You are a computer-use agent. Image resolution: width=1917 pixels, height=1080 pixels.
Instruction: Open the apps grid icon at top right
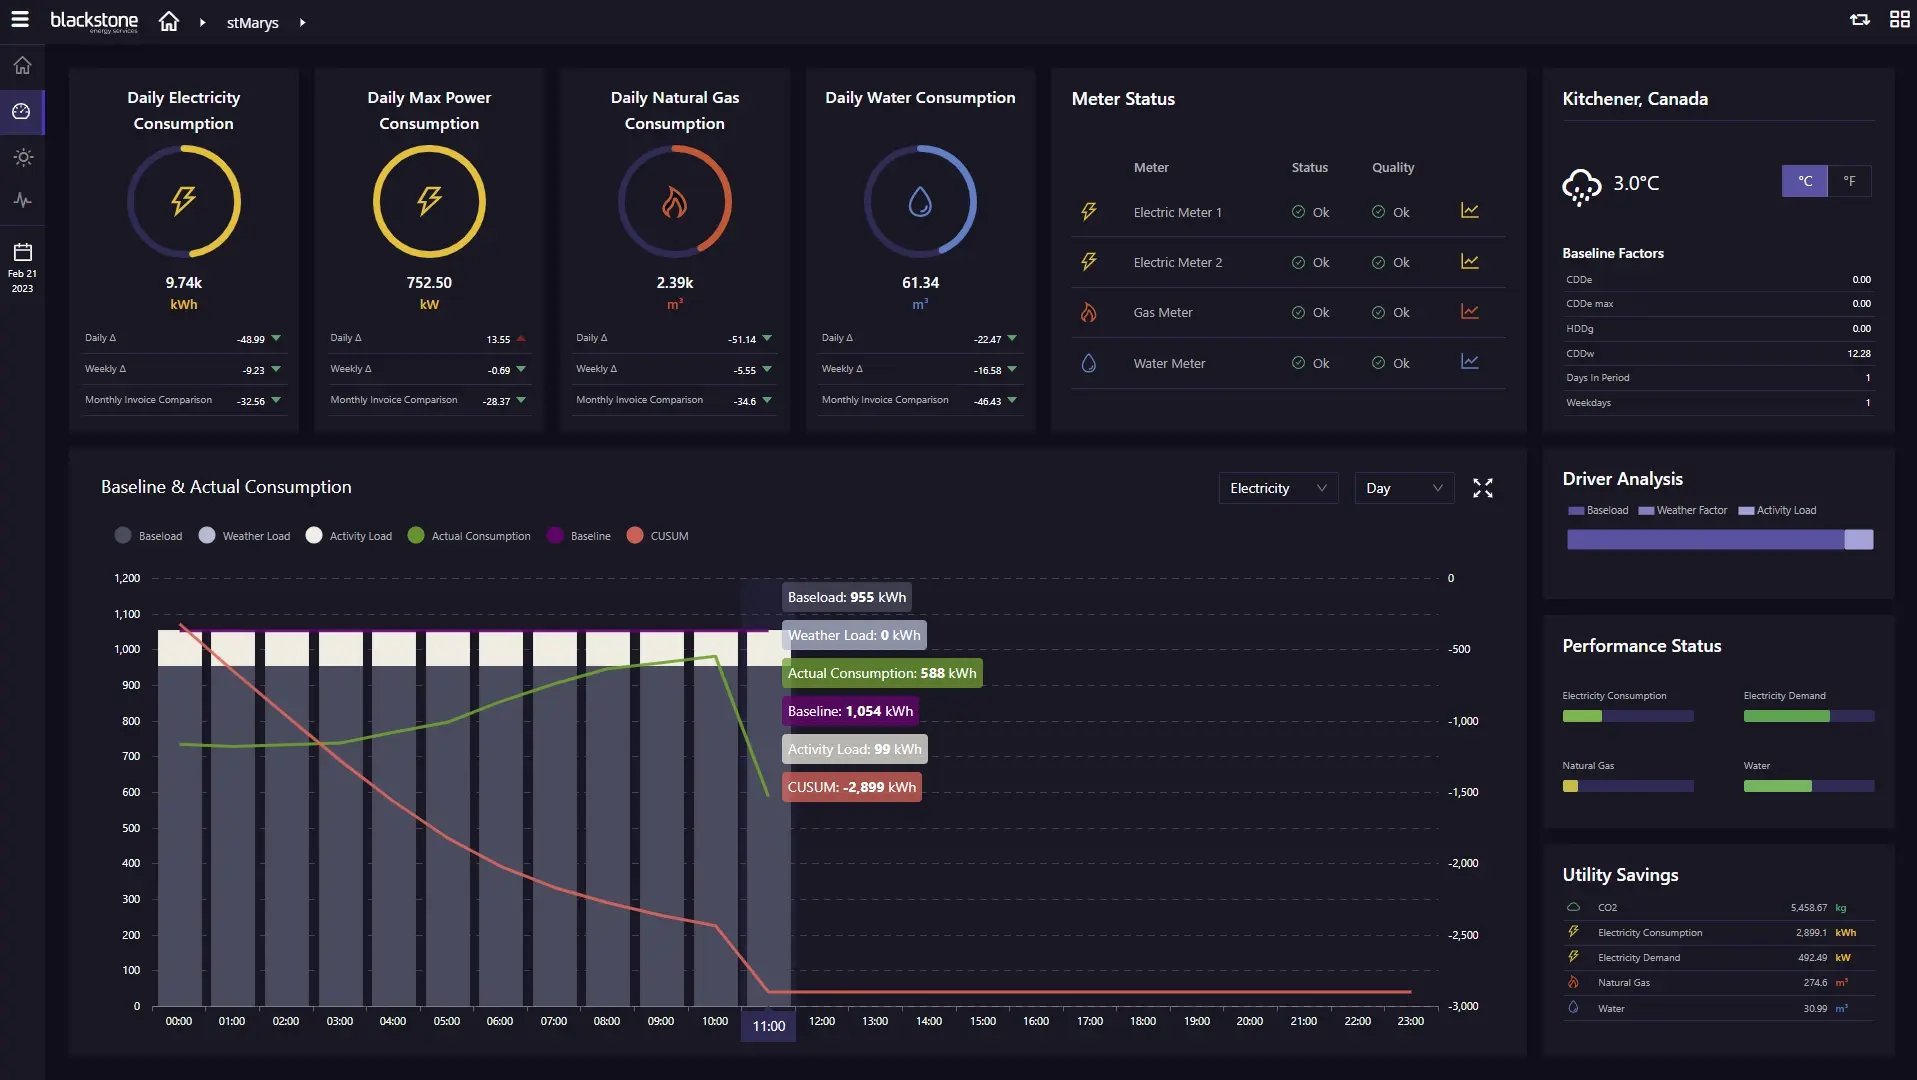click(x=1898, y=19)
